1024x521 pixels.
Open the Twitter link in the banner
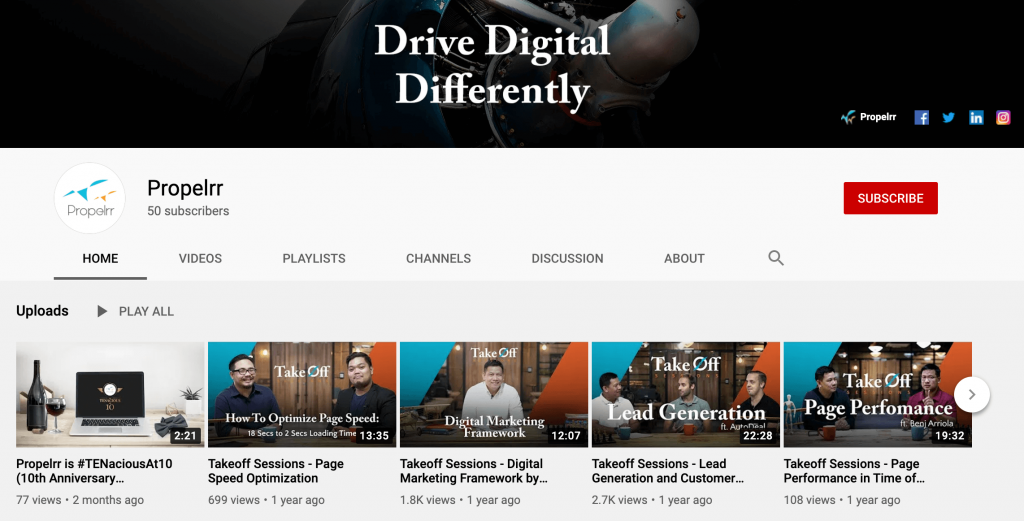pyautogui.click(x=949, y=118)
